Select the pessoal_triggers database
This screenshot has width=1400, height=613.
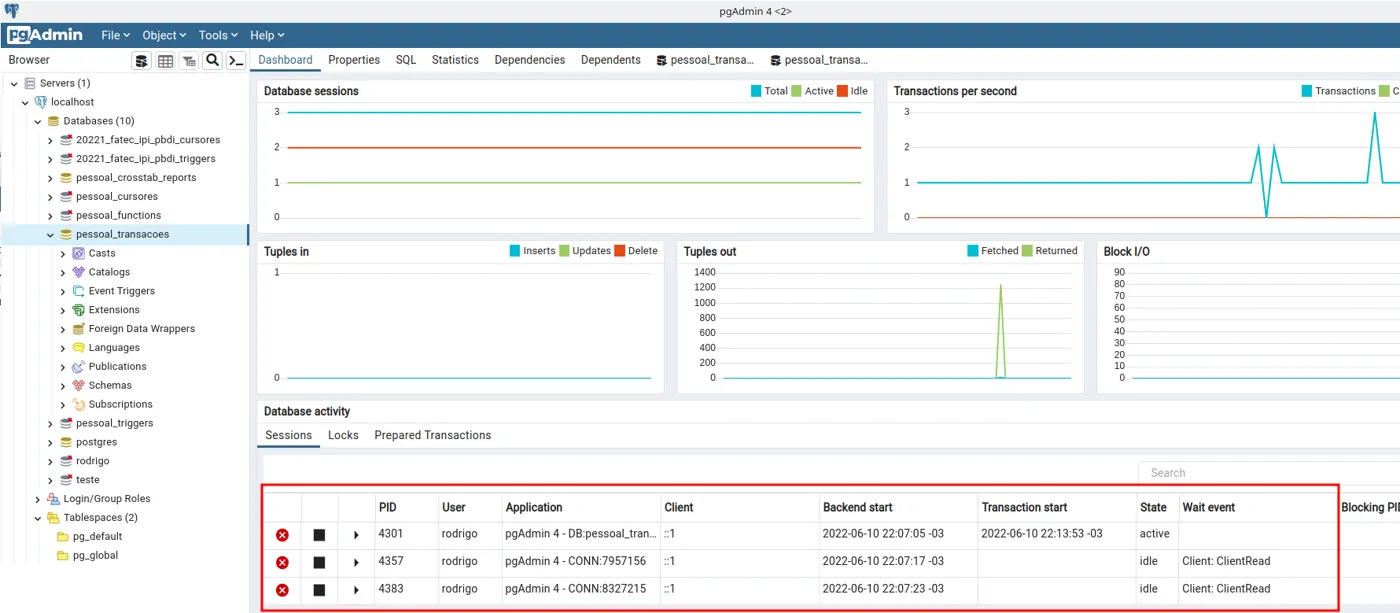coord(114,423)
